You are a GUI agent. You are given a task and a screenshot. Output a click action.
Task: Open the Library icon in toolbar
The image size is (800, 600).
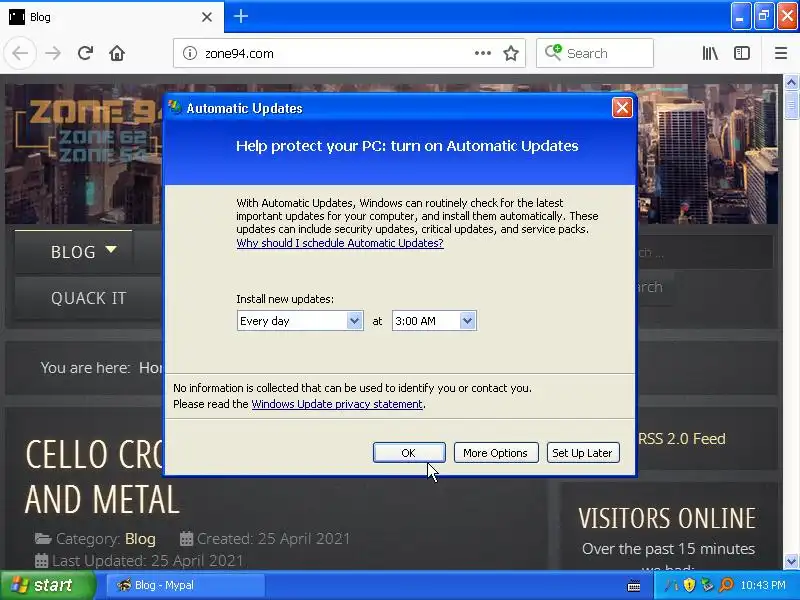pyautogui.click(x=710, y=53)
